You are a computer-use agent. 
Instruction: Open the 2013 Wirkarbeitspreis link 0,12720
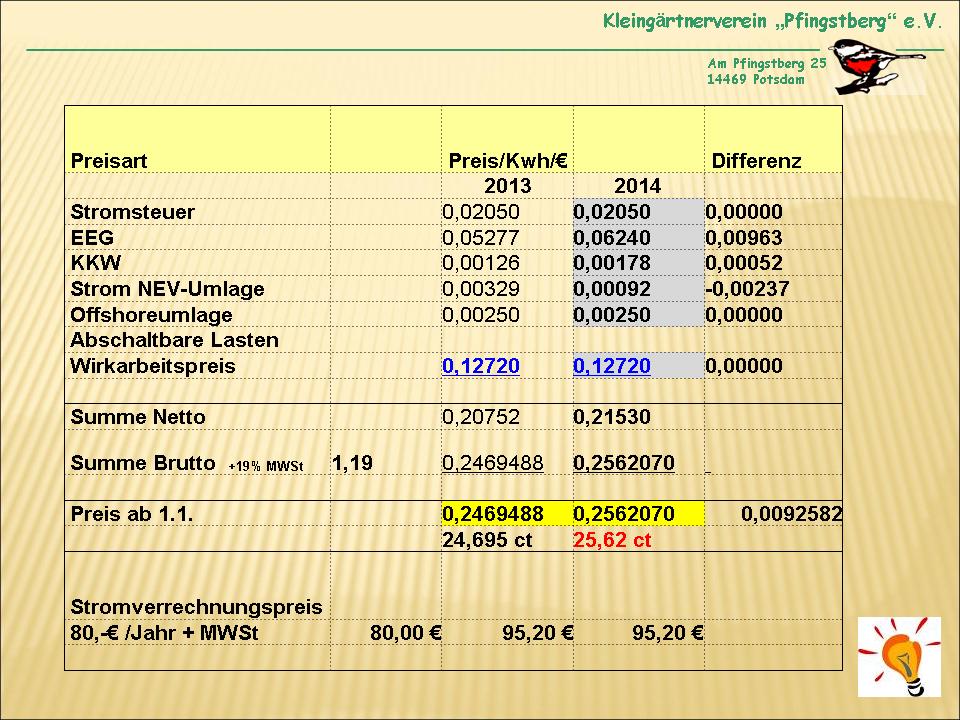click(481, 366)
